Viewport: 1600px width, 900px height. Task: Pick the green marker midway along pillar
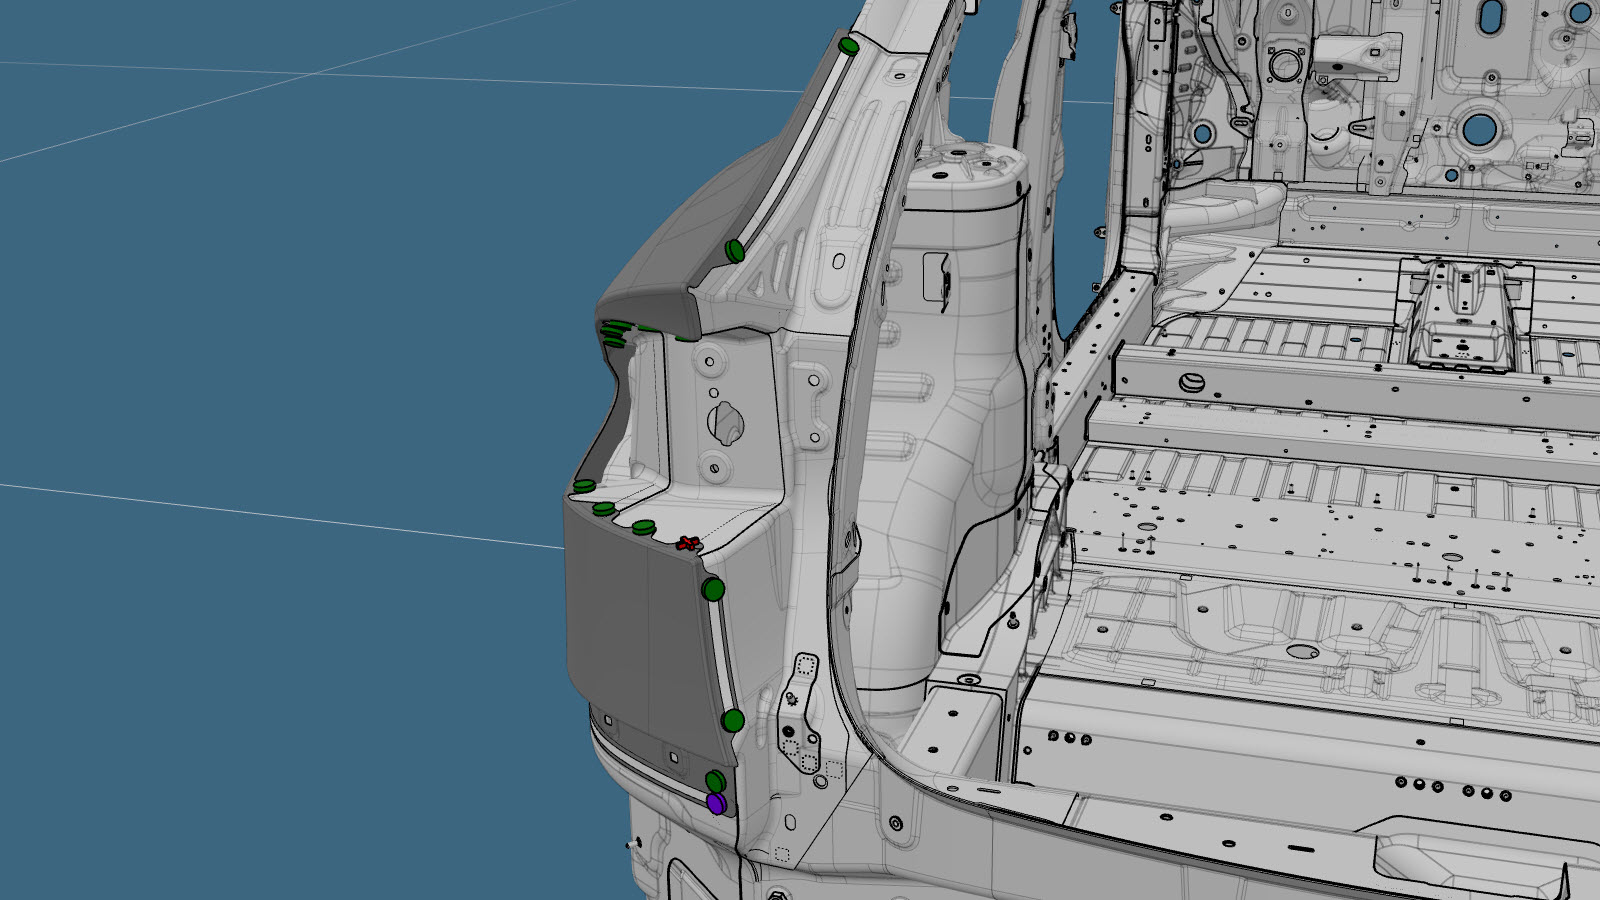(735, 250)
